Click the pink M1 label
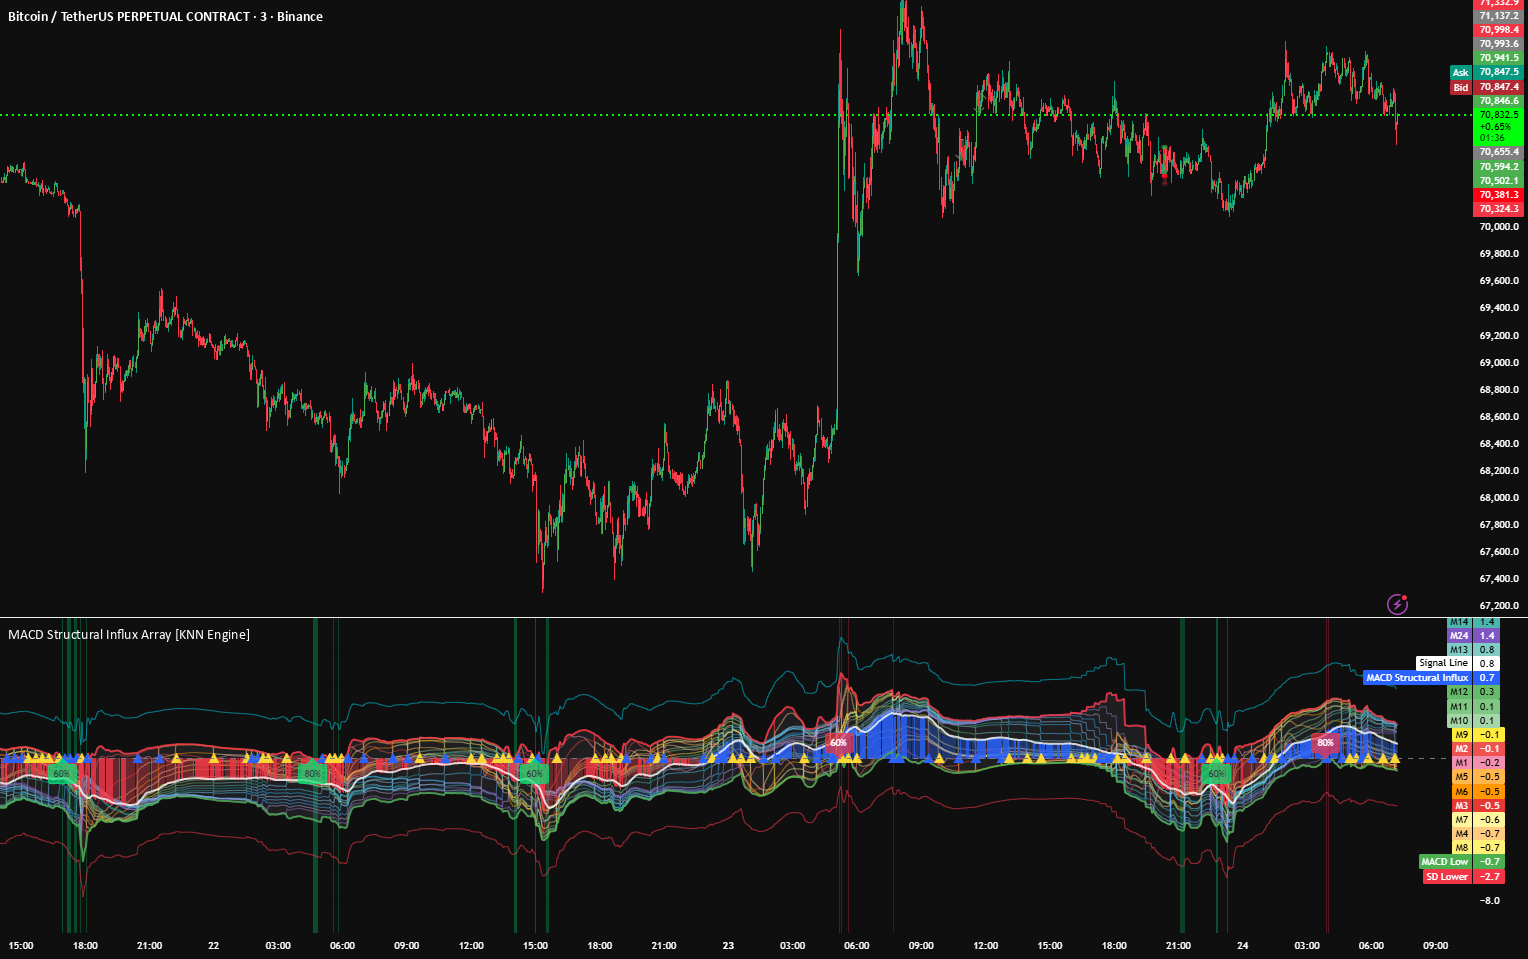This screenshot has width=1528, height=959. click(x=1461, y=763)
